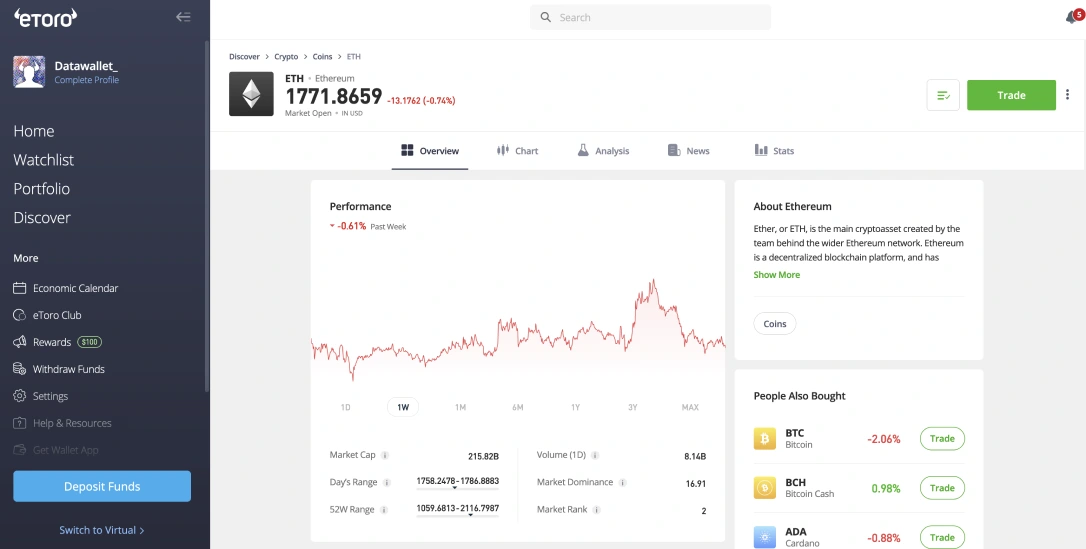Open the Watchlist page
The image size is (1086, 549).
point(44,160)
